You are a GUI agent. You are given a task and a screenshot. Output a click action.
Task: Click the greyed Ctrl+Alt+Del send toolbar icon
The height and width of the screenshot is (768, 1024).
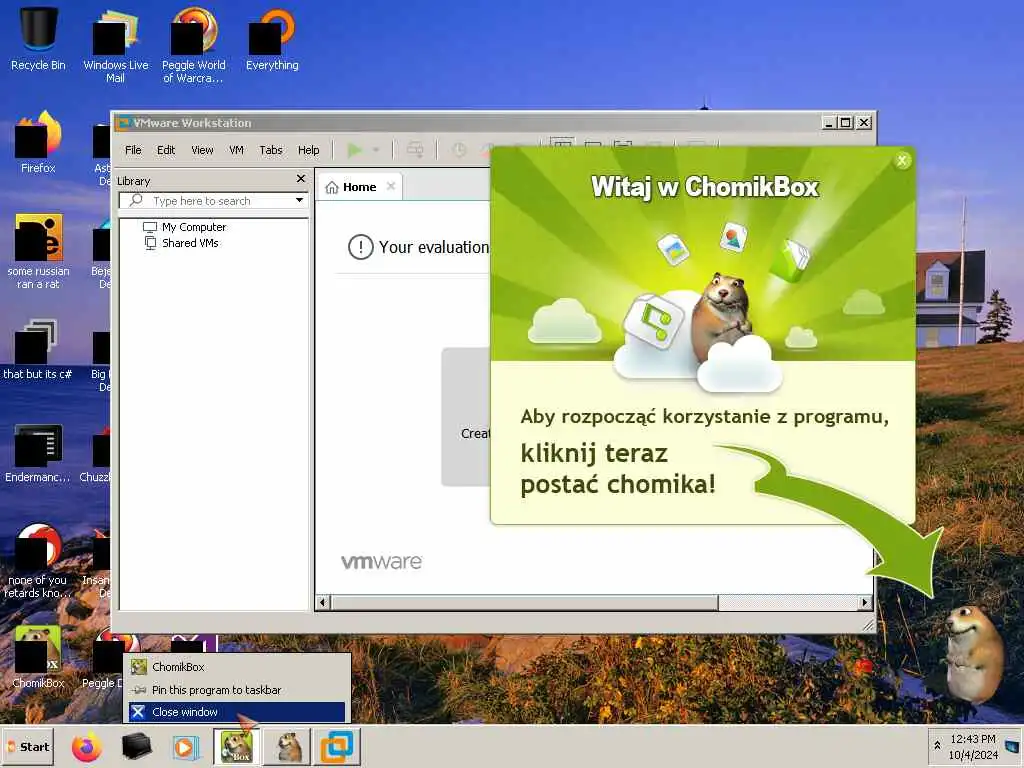pos(415,150)
